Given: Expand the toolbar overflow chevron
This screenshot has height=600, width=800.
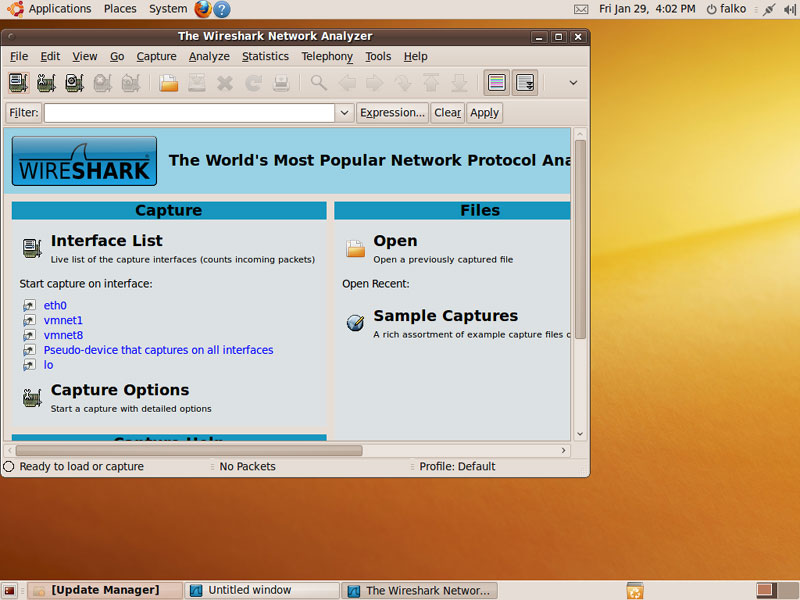Looking at the screenshot, I should pyautogui.click(x=573, y=83).
